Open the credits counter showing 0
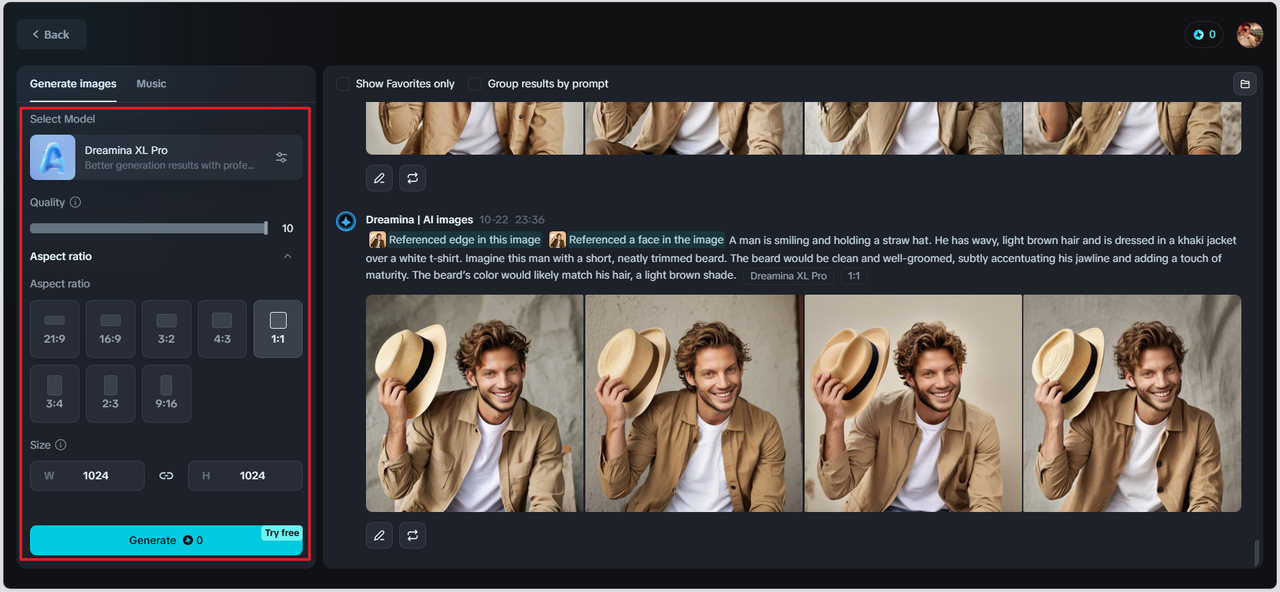This screenshot has width=1280, height=592. [x=1204, y=34]
